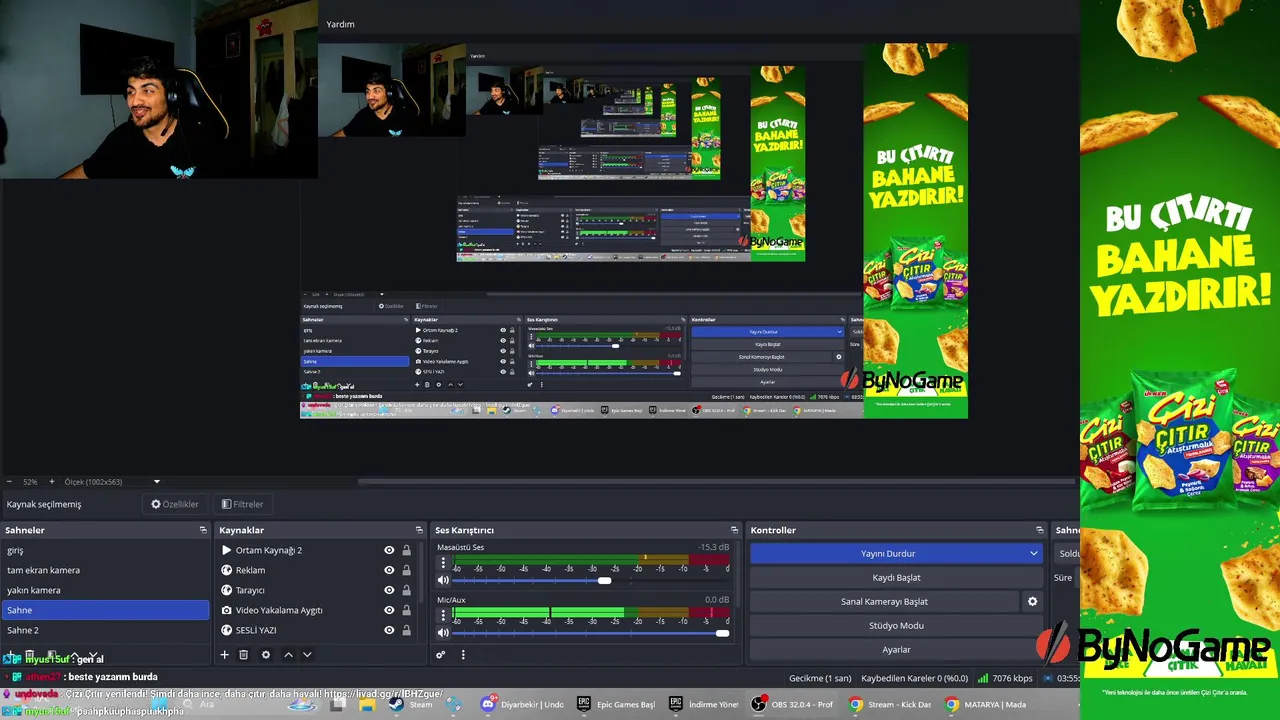Open Ayarlar settings

coord(896,649)
